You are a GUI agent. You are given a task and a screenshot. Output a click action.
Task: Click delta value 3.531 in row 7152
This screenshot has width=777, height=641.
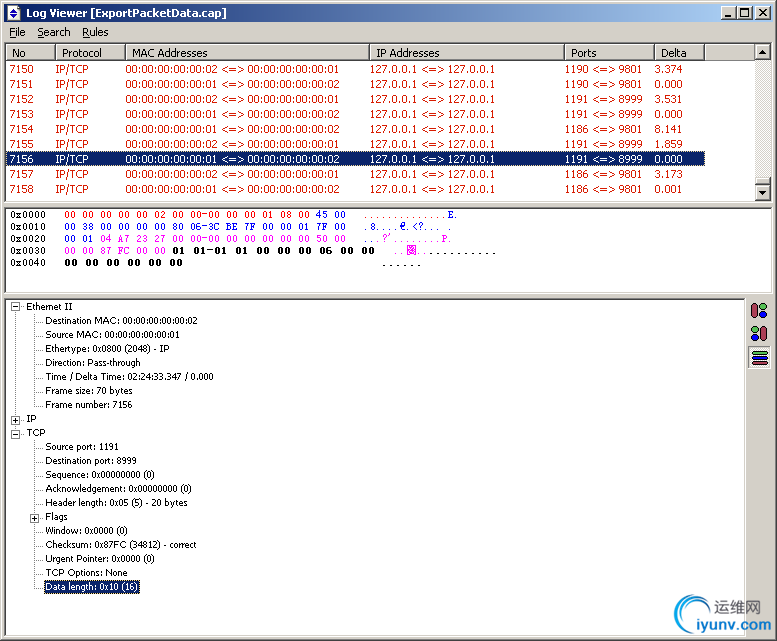668,99
